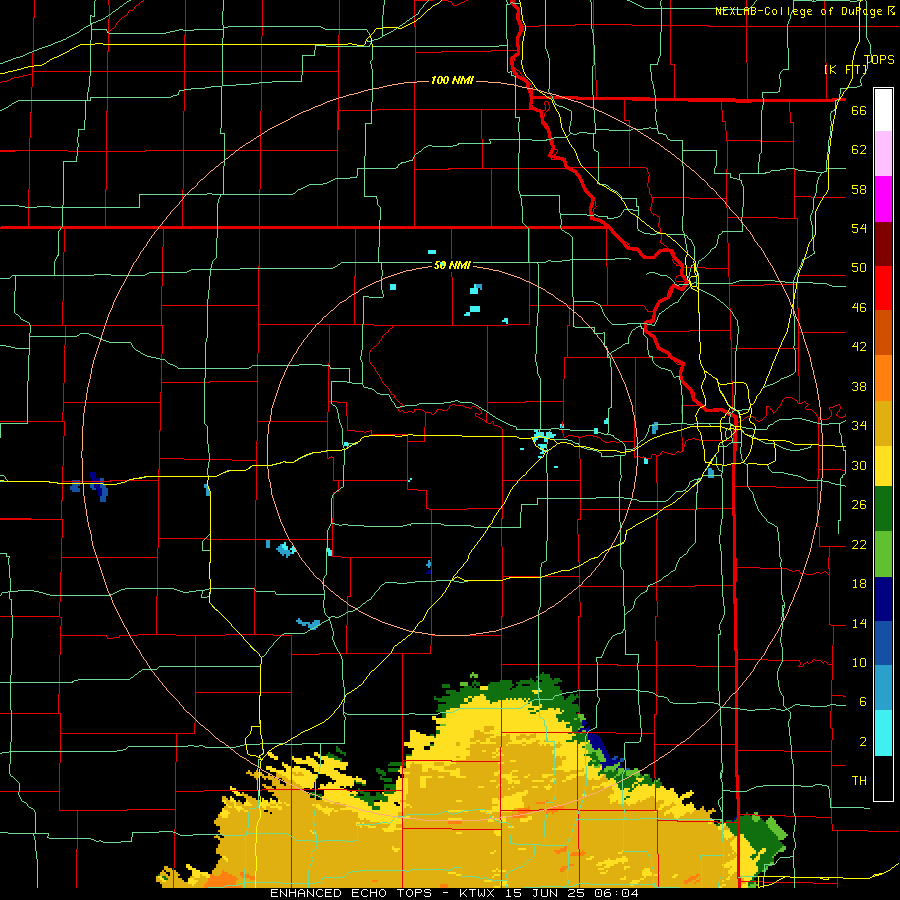Image resolution: width=900 pixels, height=900 pixels.
Task: Click the "18" legend value
Action: point(859,584)
